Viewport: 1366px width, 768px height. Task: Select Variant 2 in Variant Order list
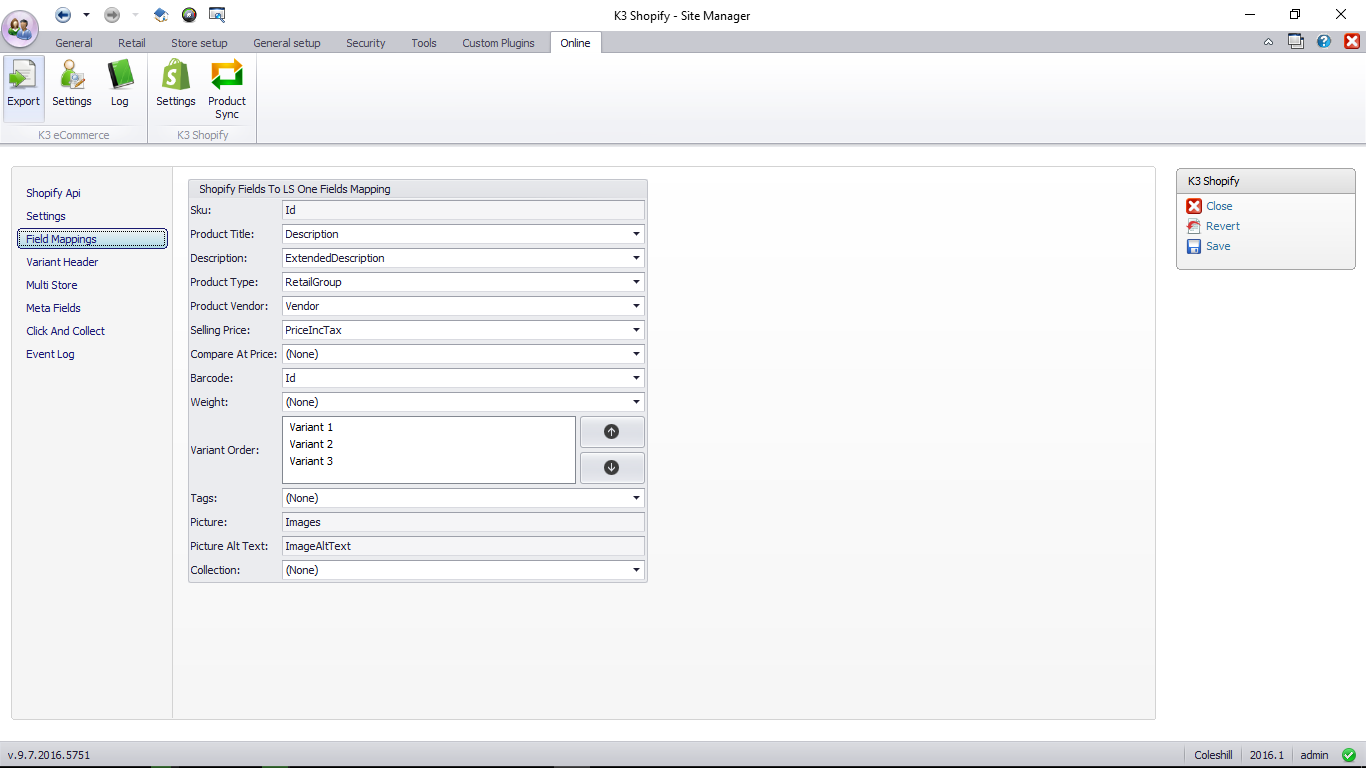pyautogui.click(x=311, y=444)
